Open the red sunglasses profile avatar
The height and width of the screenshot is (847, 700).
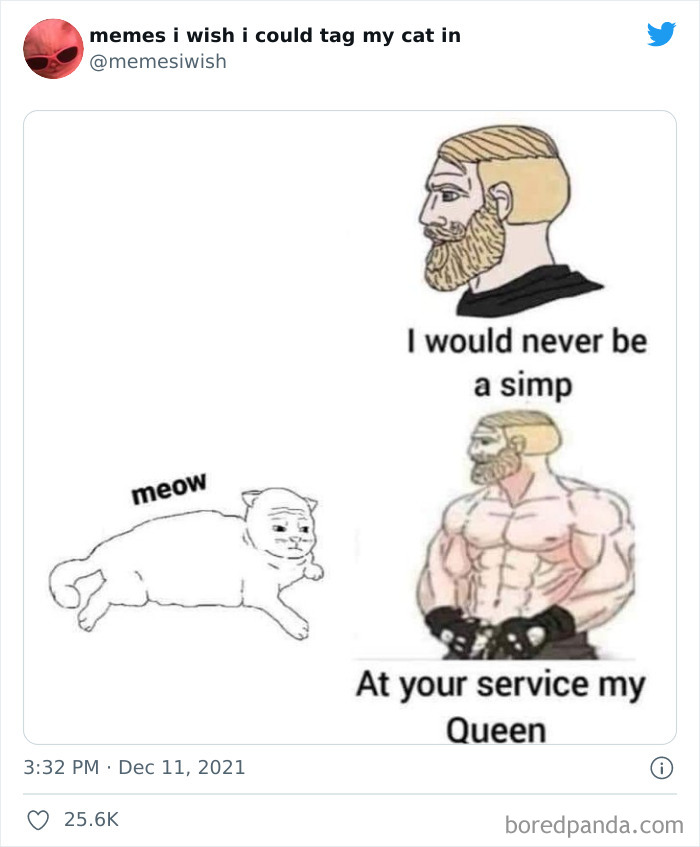coord(53,49)
